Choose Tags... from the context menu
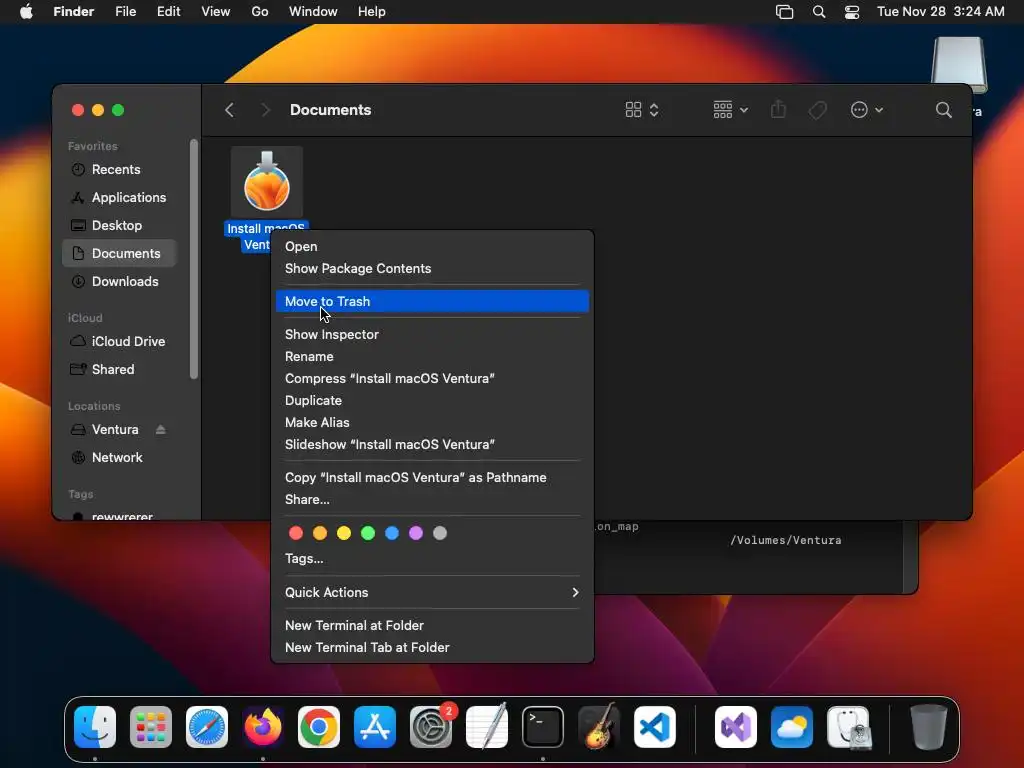 point(432,559)
